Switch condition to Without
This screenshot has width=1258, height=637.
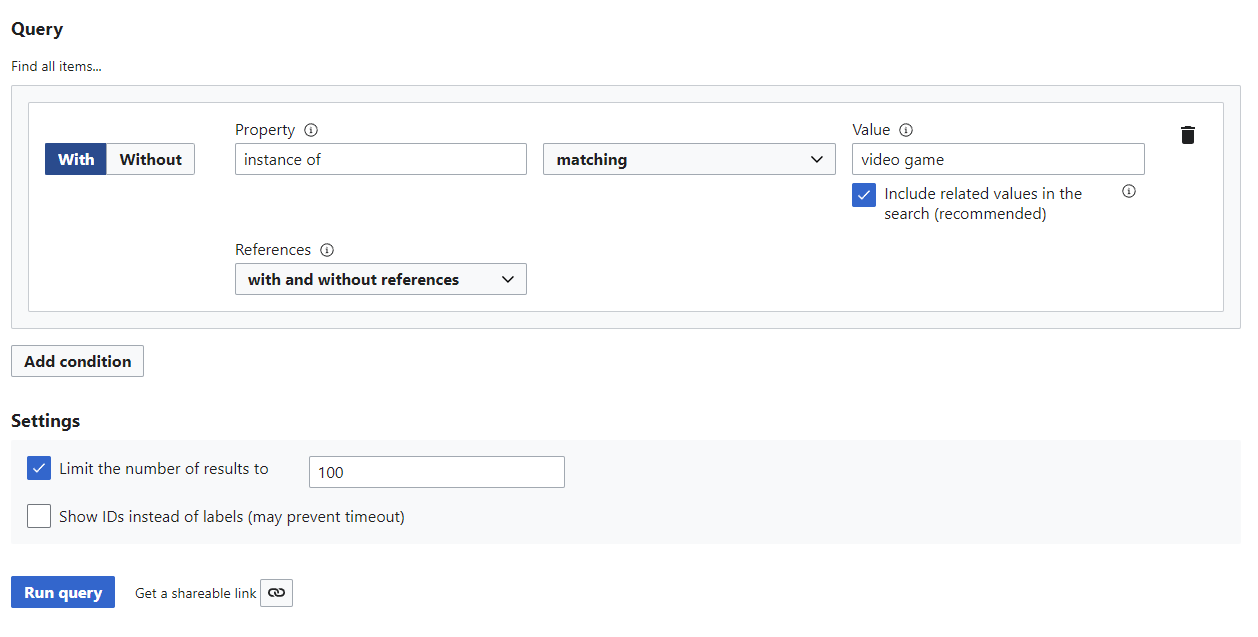pos(151,160)
